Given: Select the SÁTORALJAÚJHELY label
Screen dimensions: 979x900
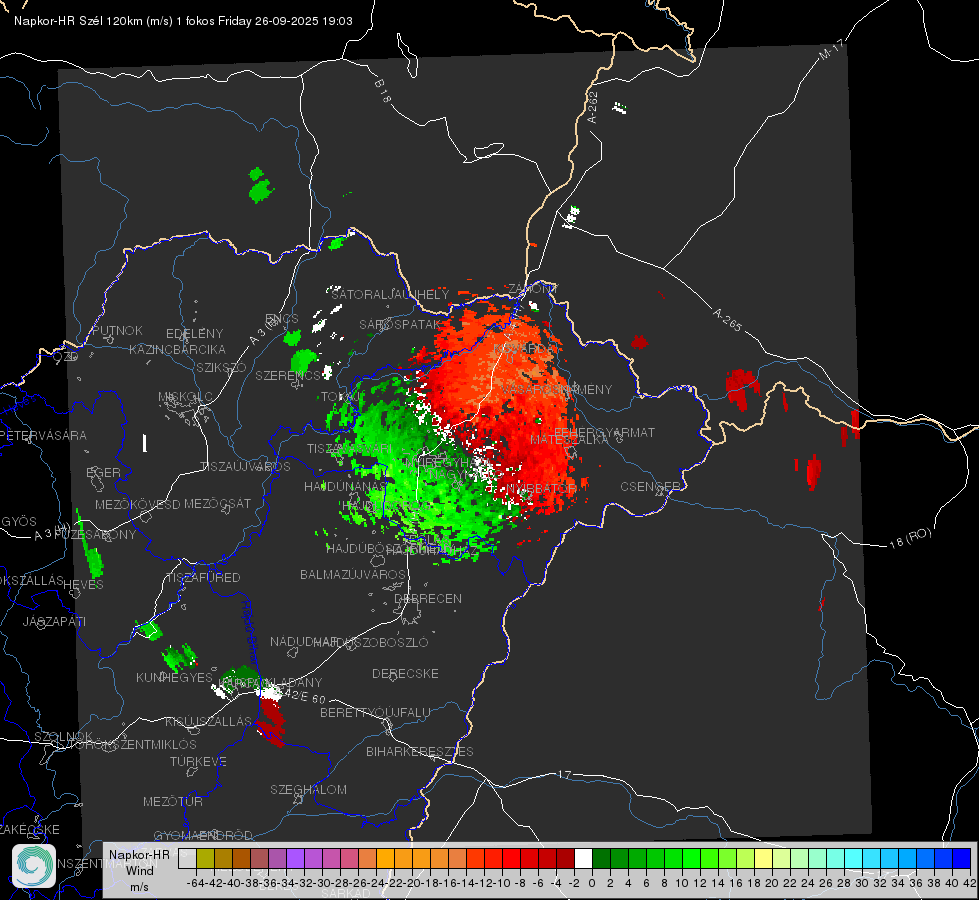Looking at the screenshot, I should pyautogui.click(x=390, y=294).
